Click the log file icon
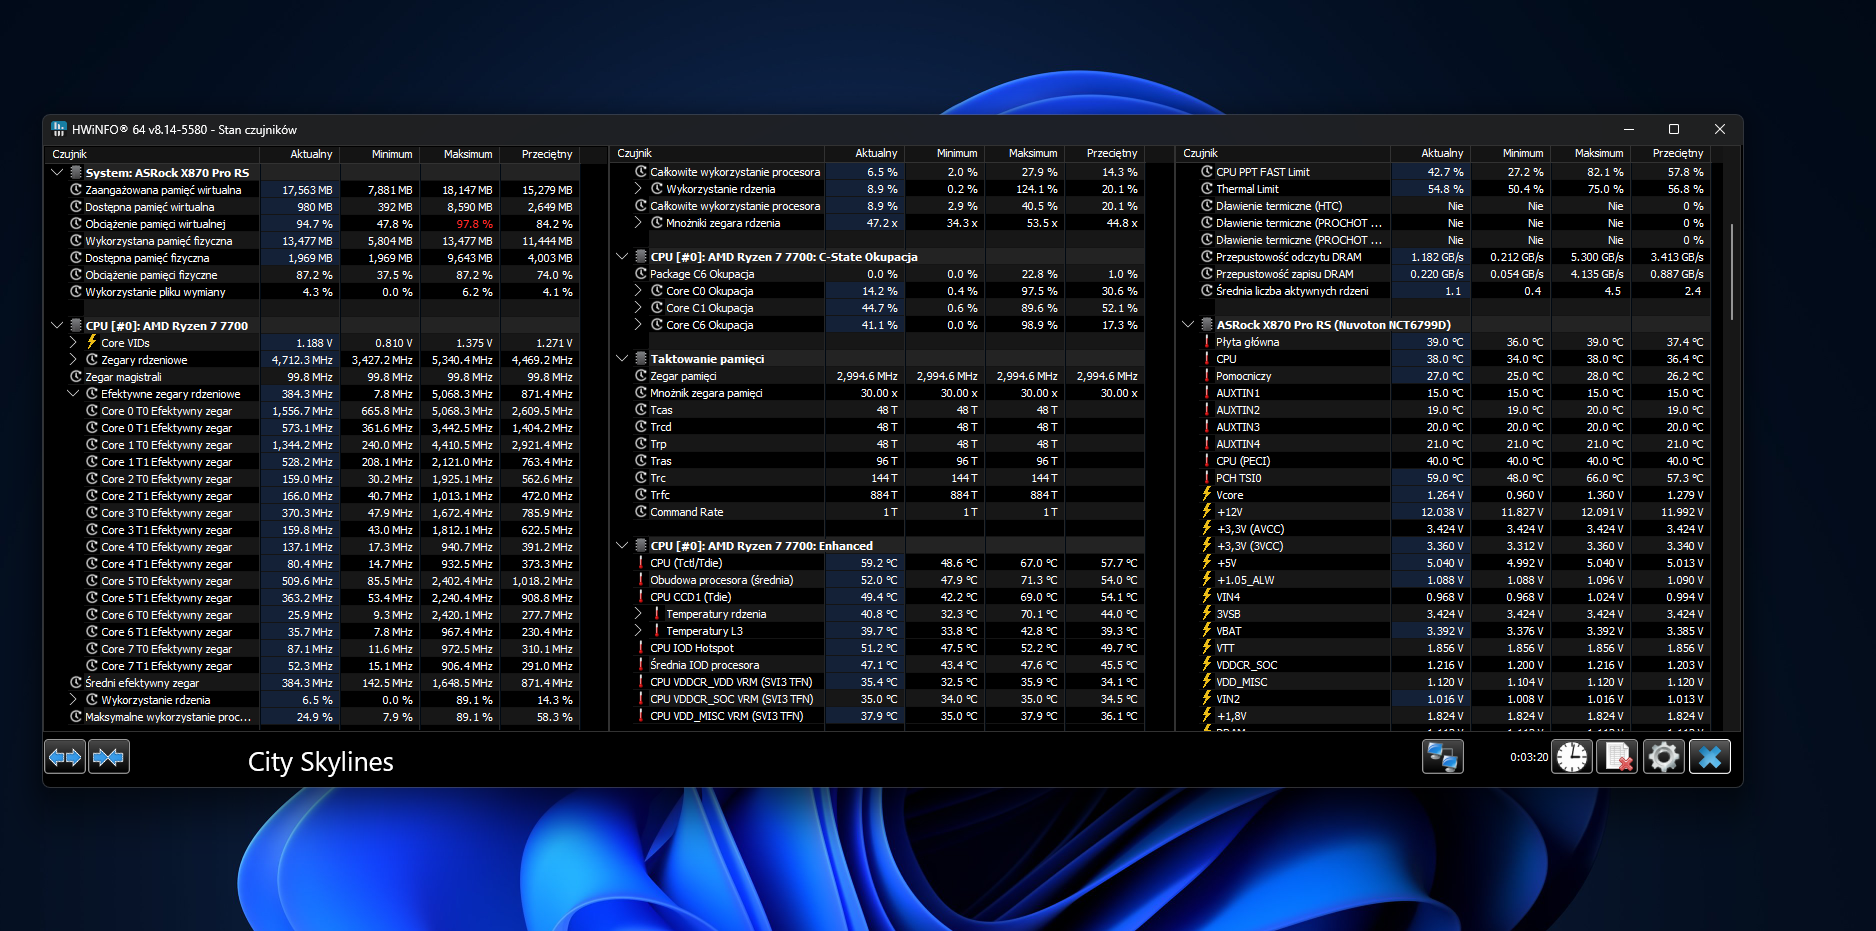 [x=1618, y=757]
